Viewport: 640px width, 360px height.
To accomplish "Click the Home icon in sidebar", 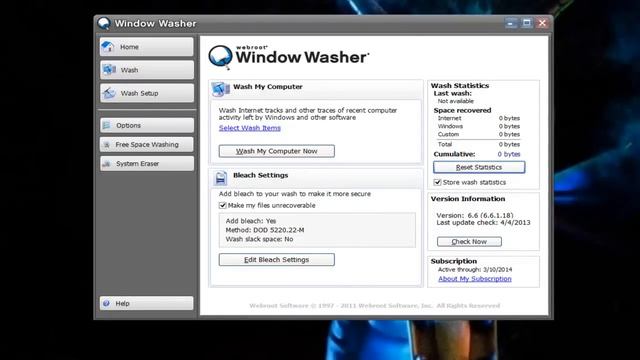I will 108,47.
